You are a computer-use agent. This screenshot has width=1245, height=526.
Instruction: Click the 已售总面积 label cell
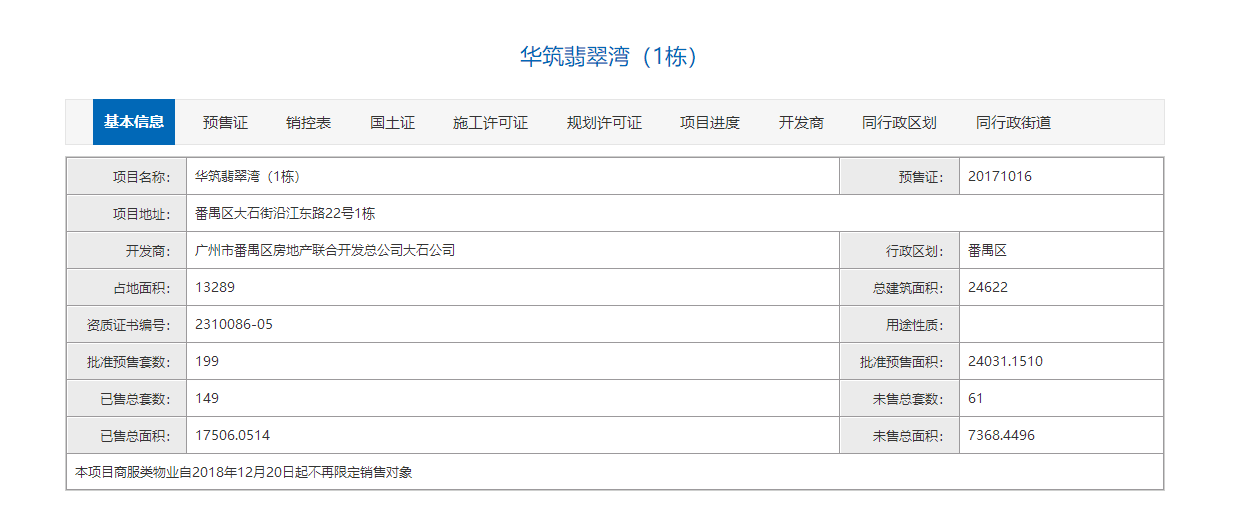click(127, 435)
